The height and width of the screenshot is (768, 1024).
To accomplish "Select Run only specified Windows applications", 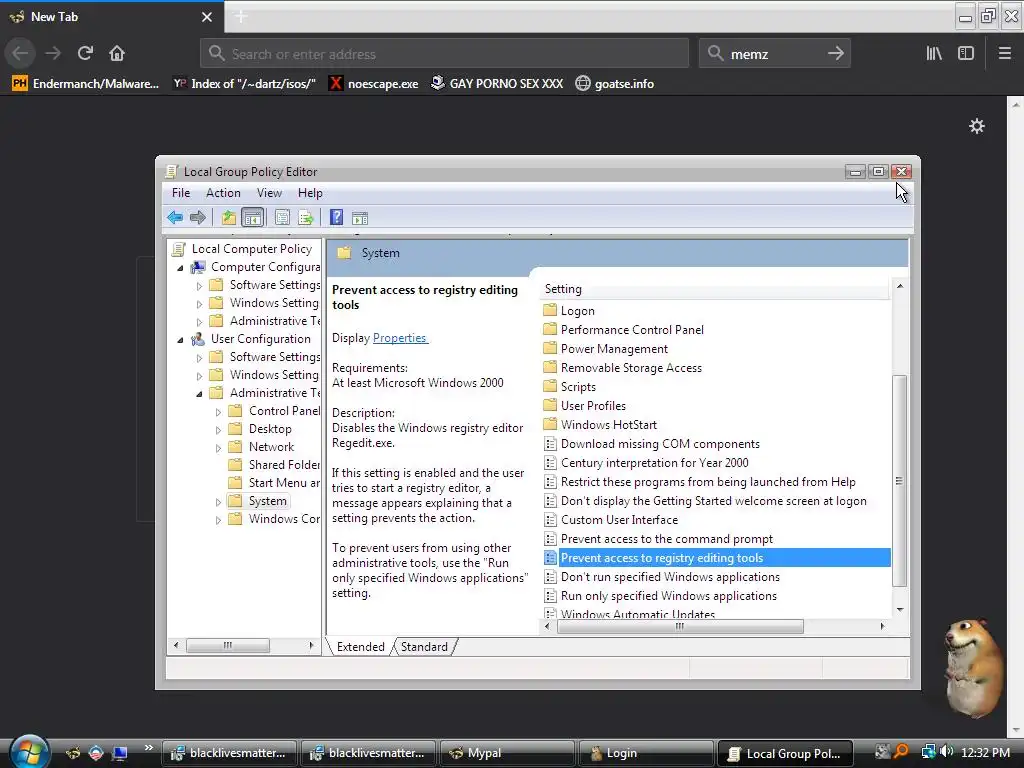I will pyautogui.click(x=669, y=596).
